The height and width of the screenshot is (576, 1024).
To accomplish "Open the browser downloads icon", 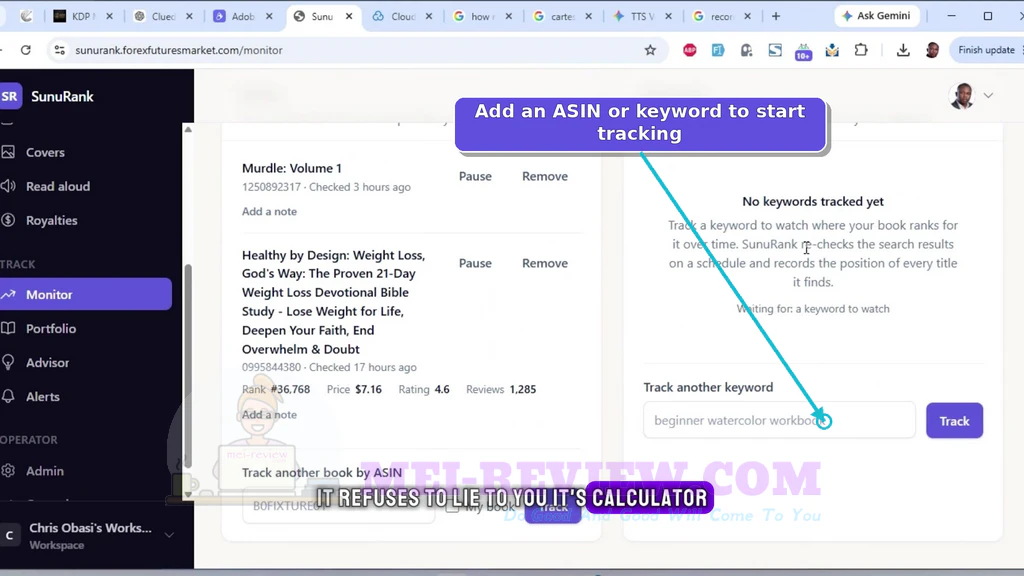I will point(903,50).
